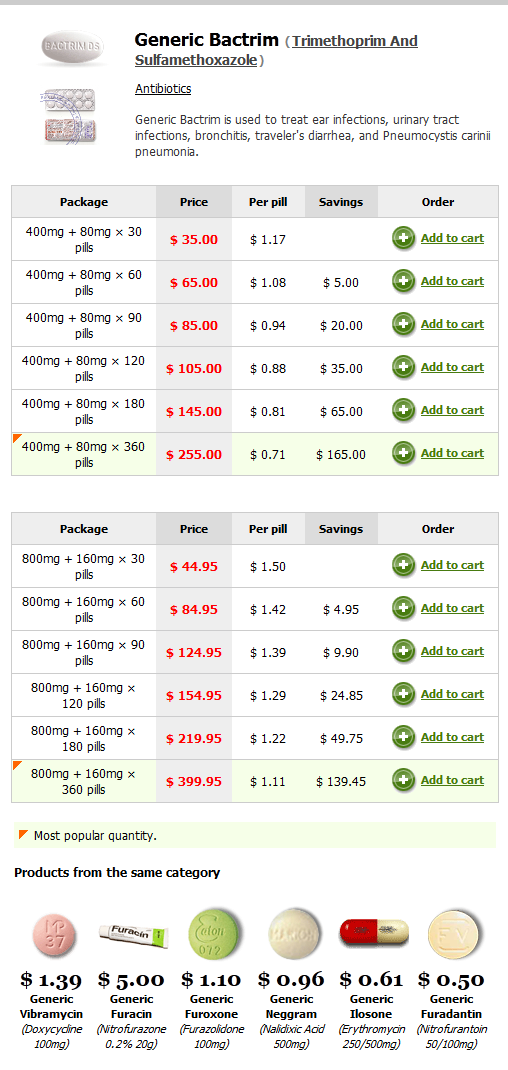Click the $ 0.71 per pill cell
The width and height of the screenshot is (508, 1070).
pos(268,454)
